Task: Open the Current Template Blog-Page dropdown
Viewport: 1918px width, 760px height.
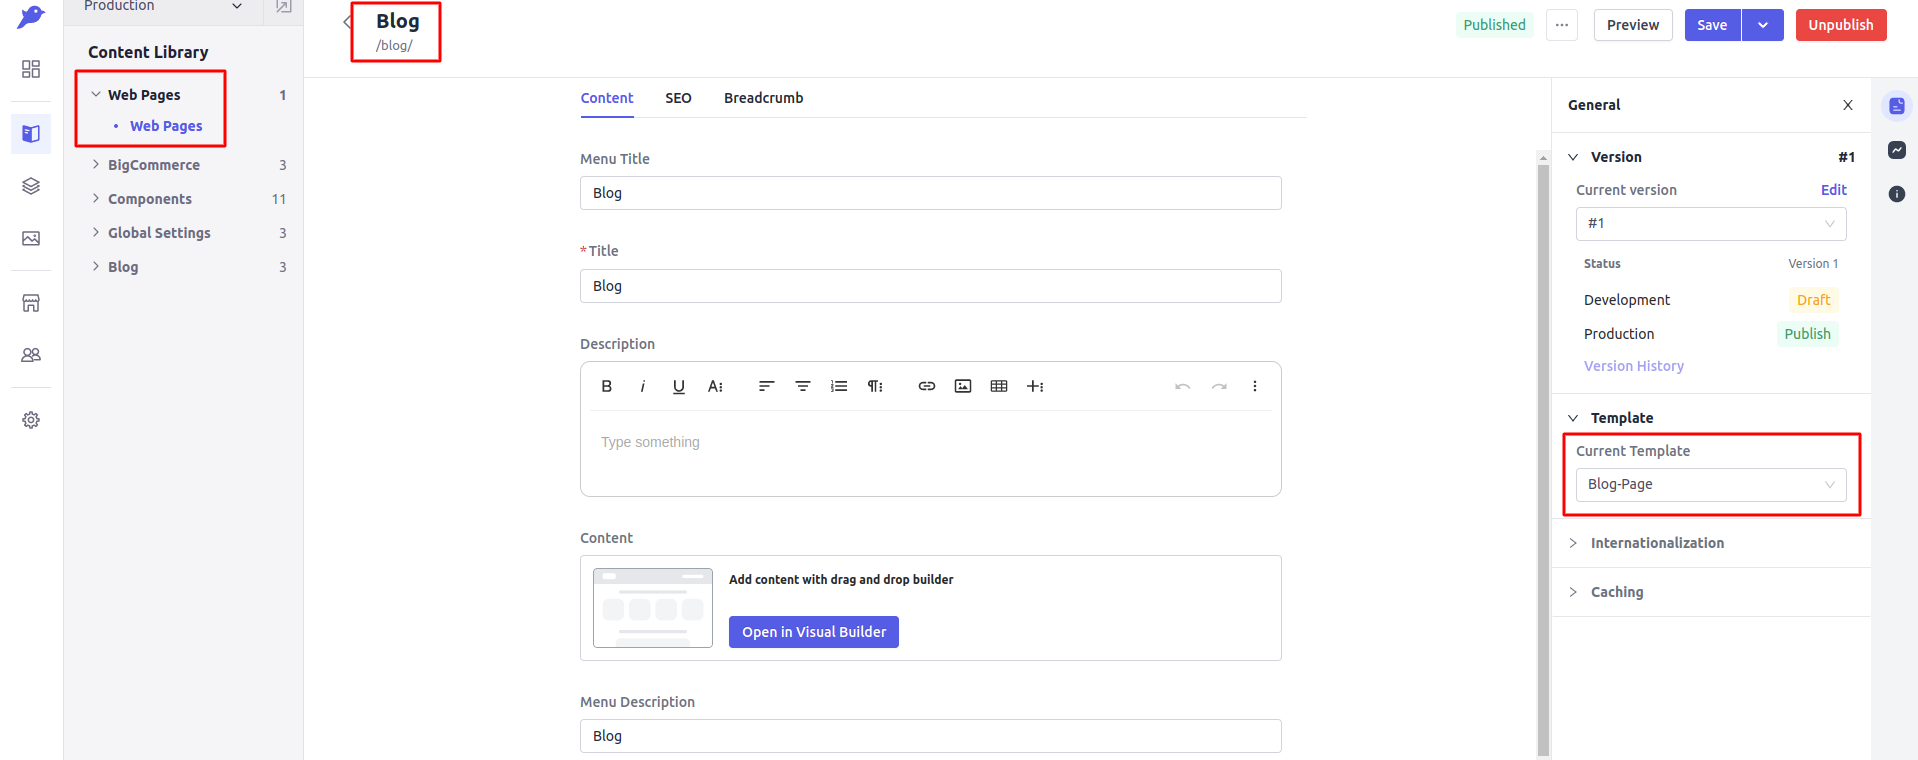Action: click(x=1711, y=485)
